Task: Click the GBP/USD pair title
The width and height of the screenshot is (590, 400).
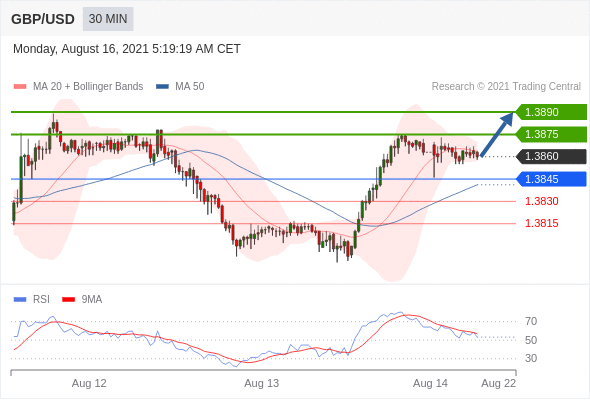Action: click(43, 19)
